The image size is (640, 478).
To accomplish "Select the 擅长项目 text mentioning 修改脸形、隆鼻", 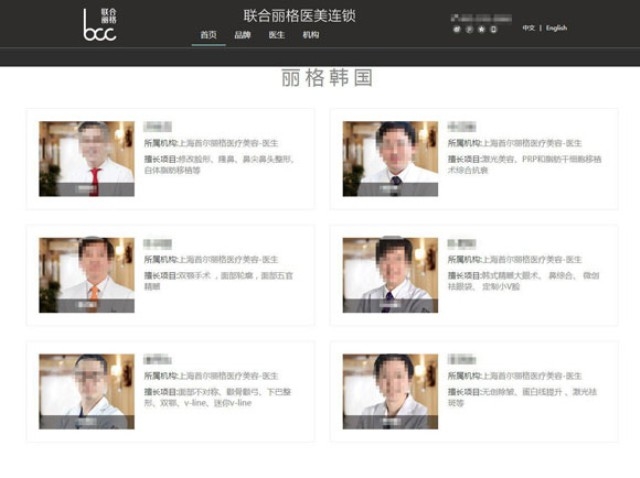I will [x=219, y=165].
